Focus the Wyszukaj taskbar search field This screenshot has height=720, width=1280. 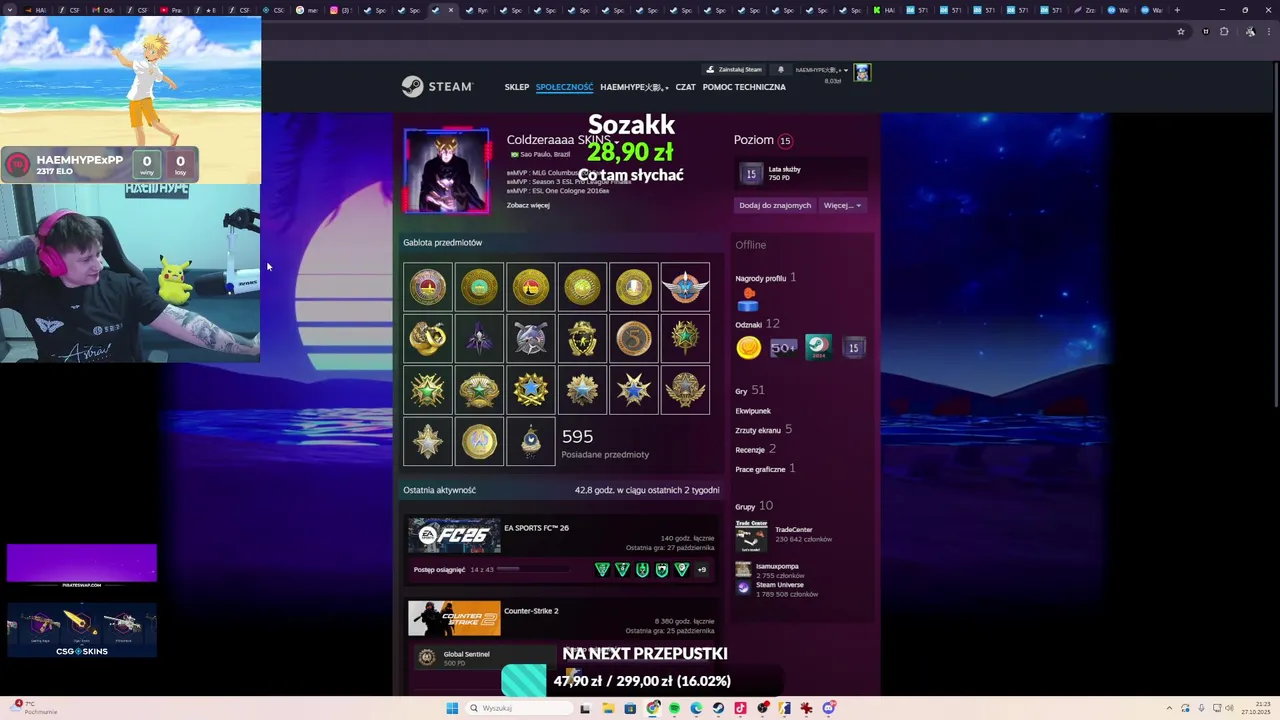(518, 708)
